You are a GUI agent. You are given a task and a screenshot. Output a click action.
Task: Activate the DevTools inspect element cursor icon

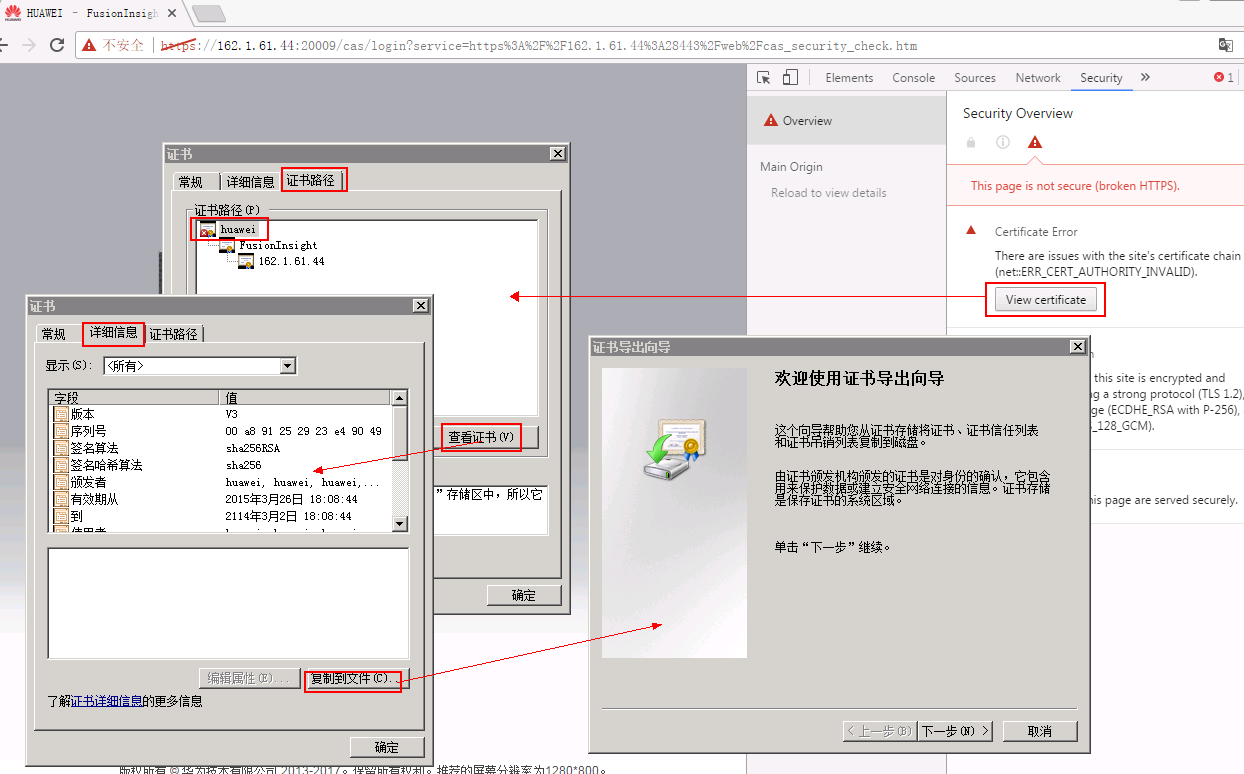coord(764,77)
